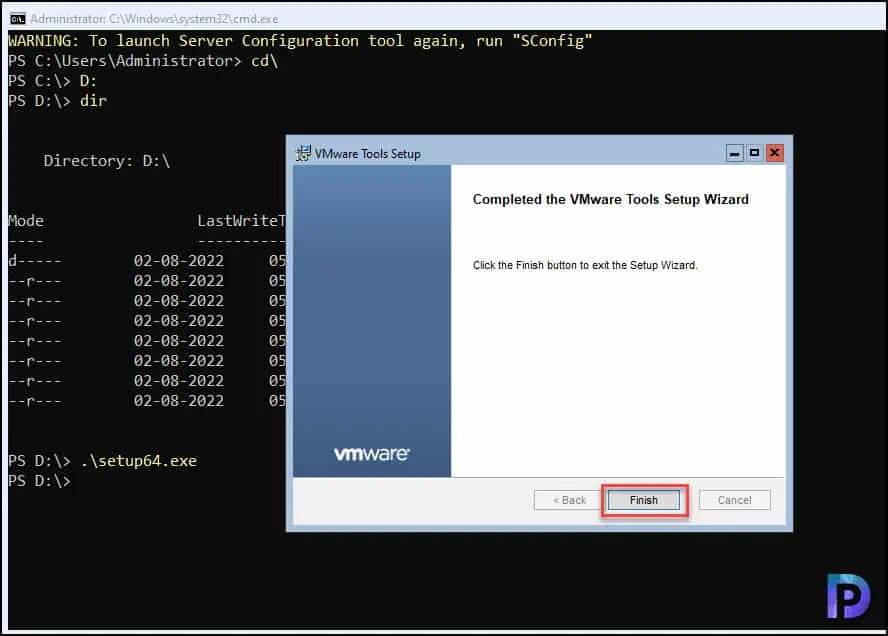Cancel the VMware Tools Setup wizard

click(735, 500)
